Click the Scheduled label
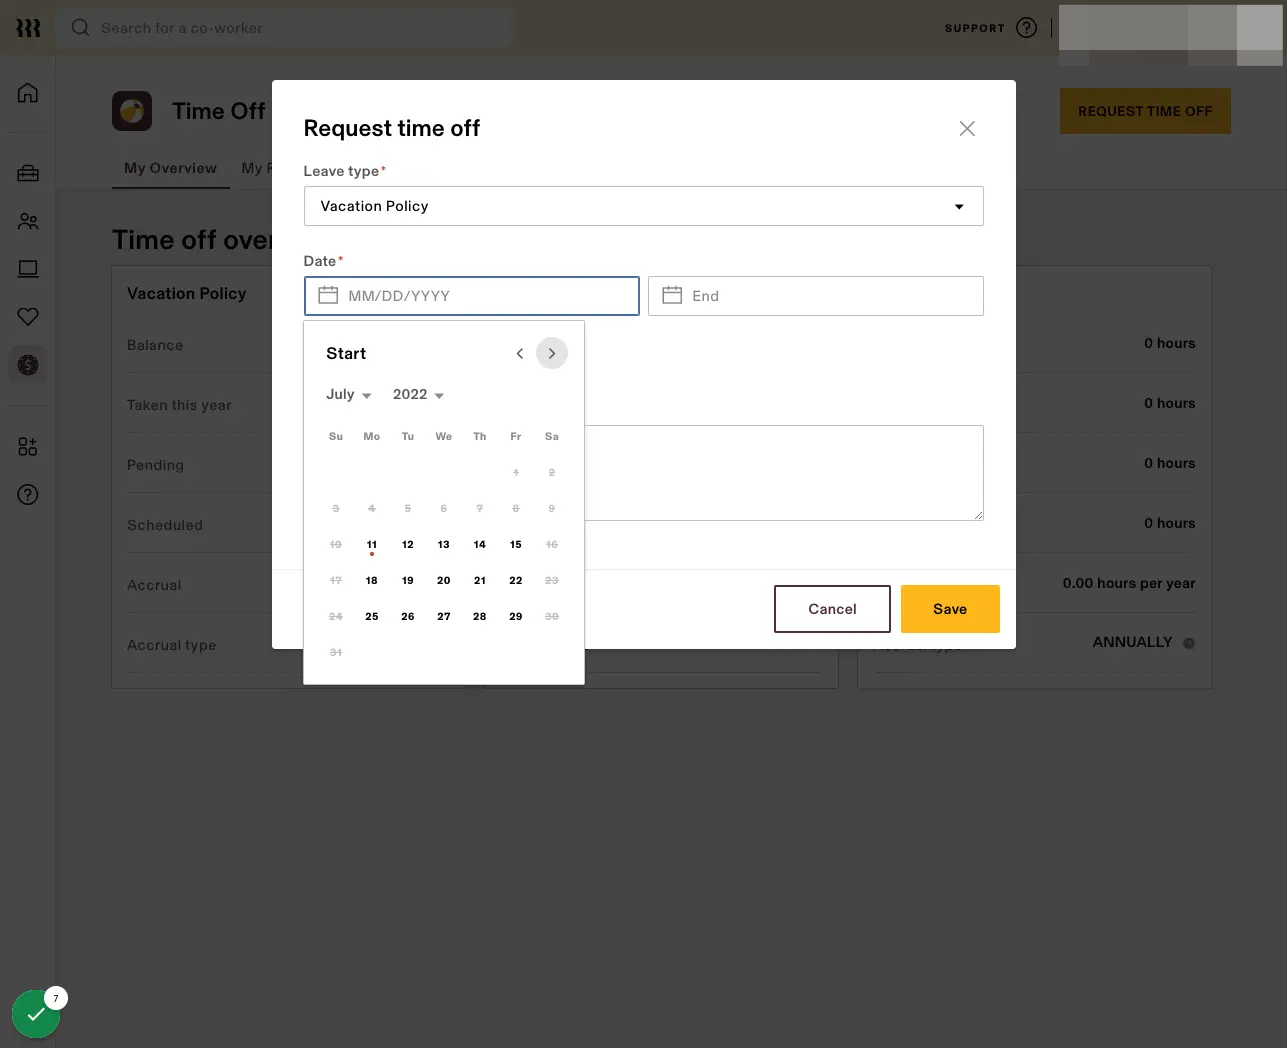 pos(165,525)
